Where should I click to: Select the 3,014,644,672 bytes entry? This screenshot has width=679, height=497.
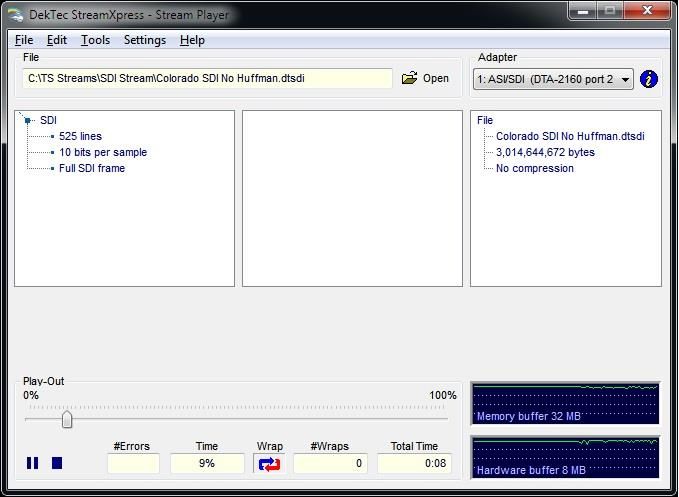[545, 152]
